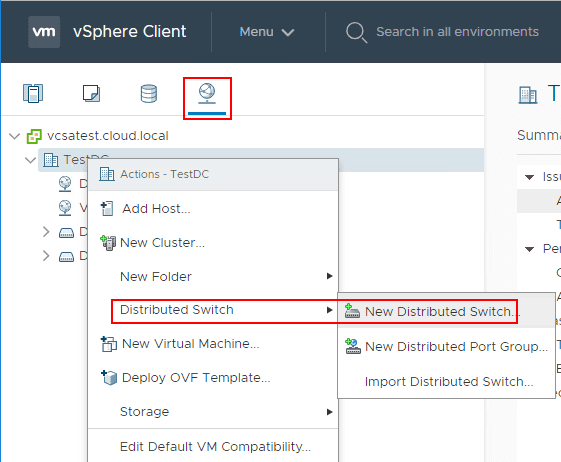This screenshot has width=561, height=462.
Task: Expand the first distributed switch node
Action: pyautogui.click(x=46, y=232)
